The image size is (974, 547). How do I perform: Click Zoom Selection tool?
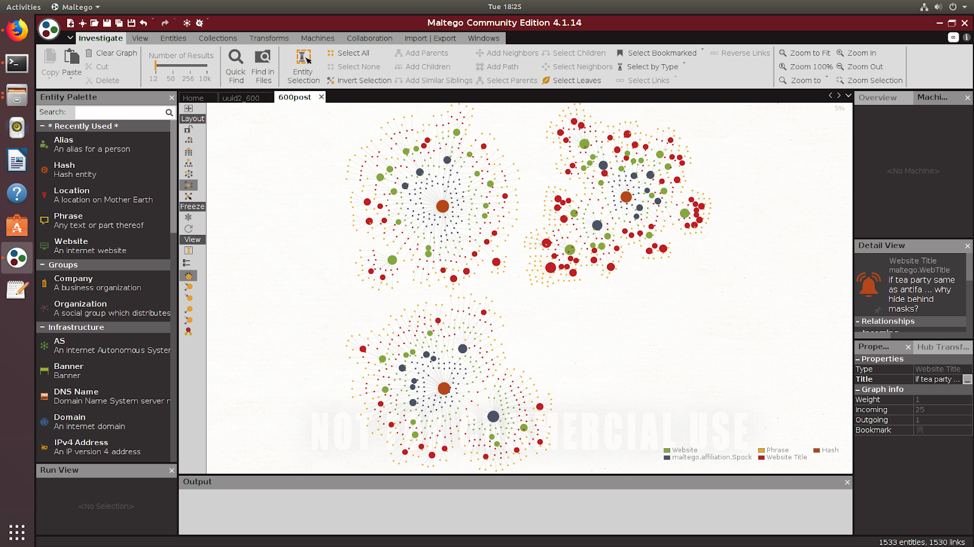pyautogui.click(x=868, y=80)
